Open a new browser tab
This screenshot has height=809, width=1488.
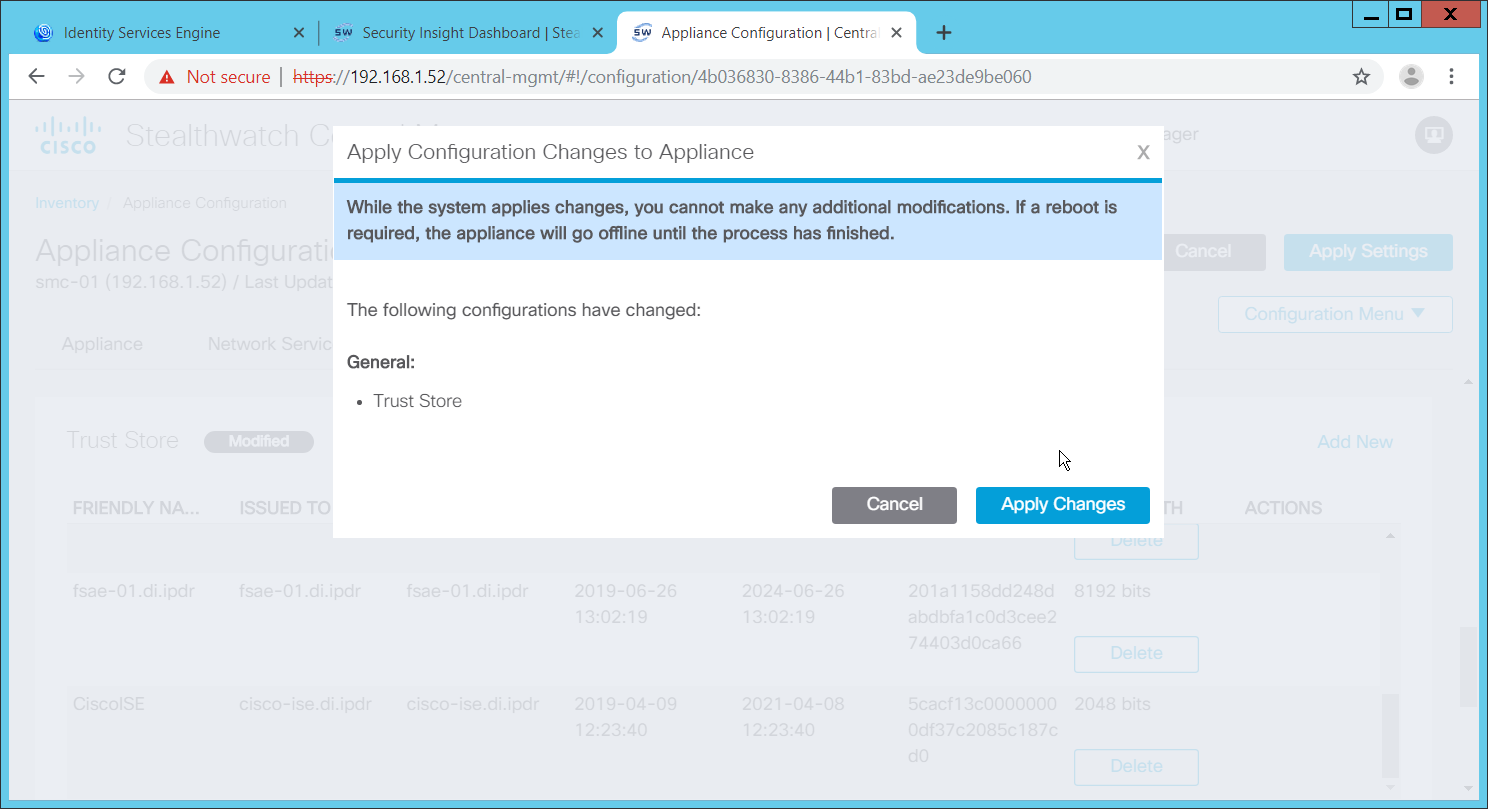(x=943, y=33)
